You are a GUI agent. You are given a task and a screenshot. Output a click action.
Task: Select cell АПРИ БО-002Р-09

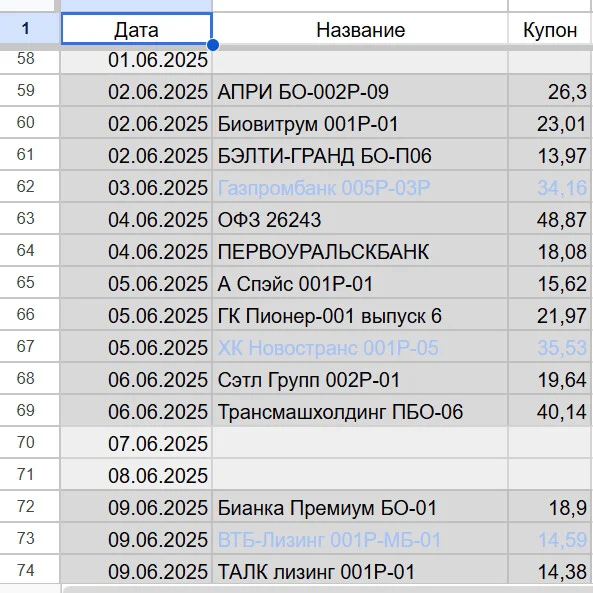pos(360,91)
